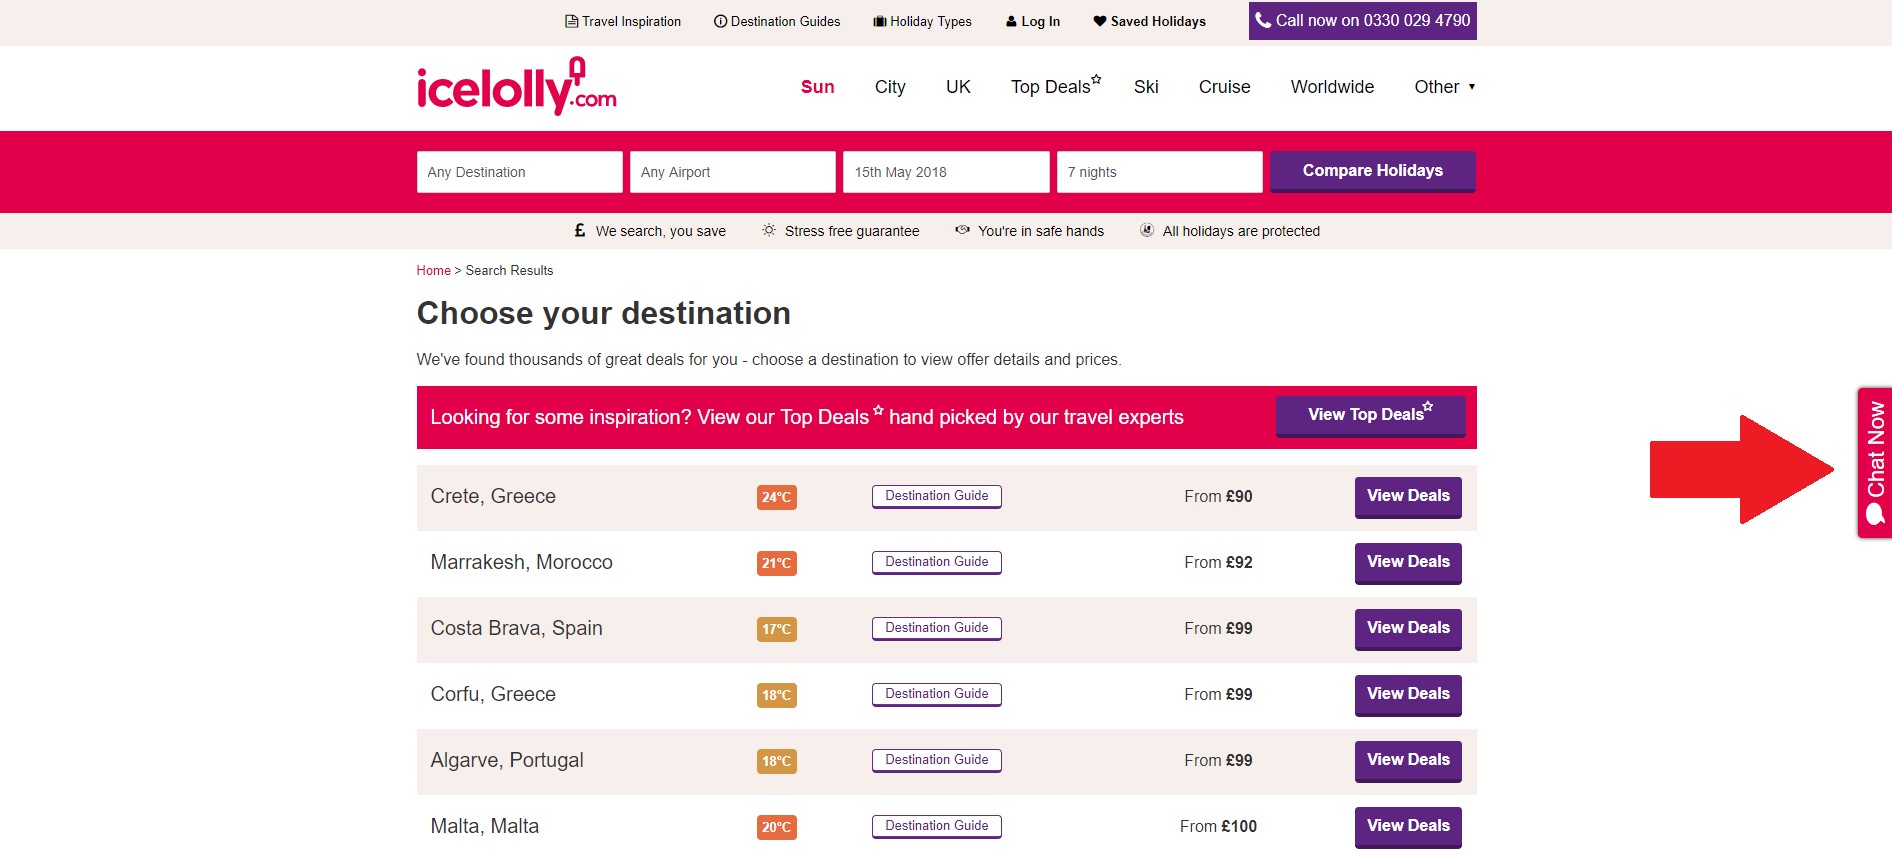Image resolution: width=1892 pixels, height=856 pixels.
Task: Click the View Top Deals button
Action: [1371, 416]
